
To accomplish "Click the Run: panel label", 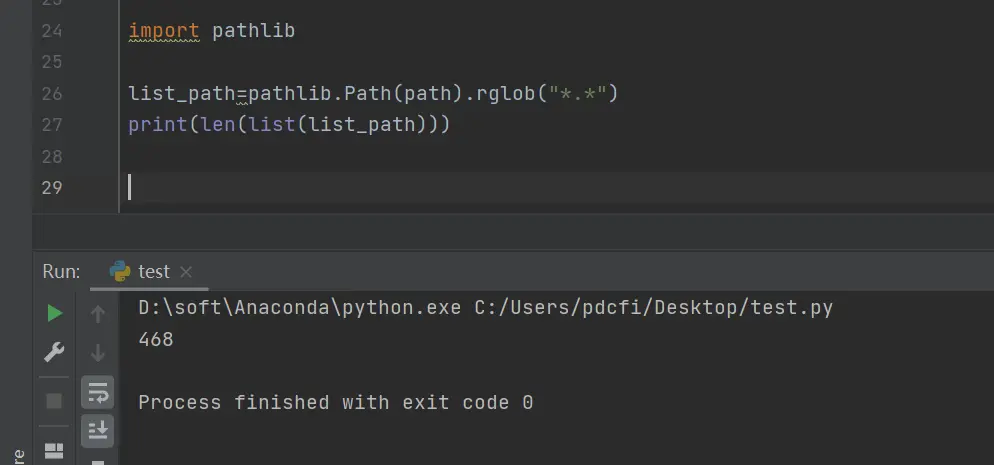I will coord(61,272).
